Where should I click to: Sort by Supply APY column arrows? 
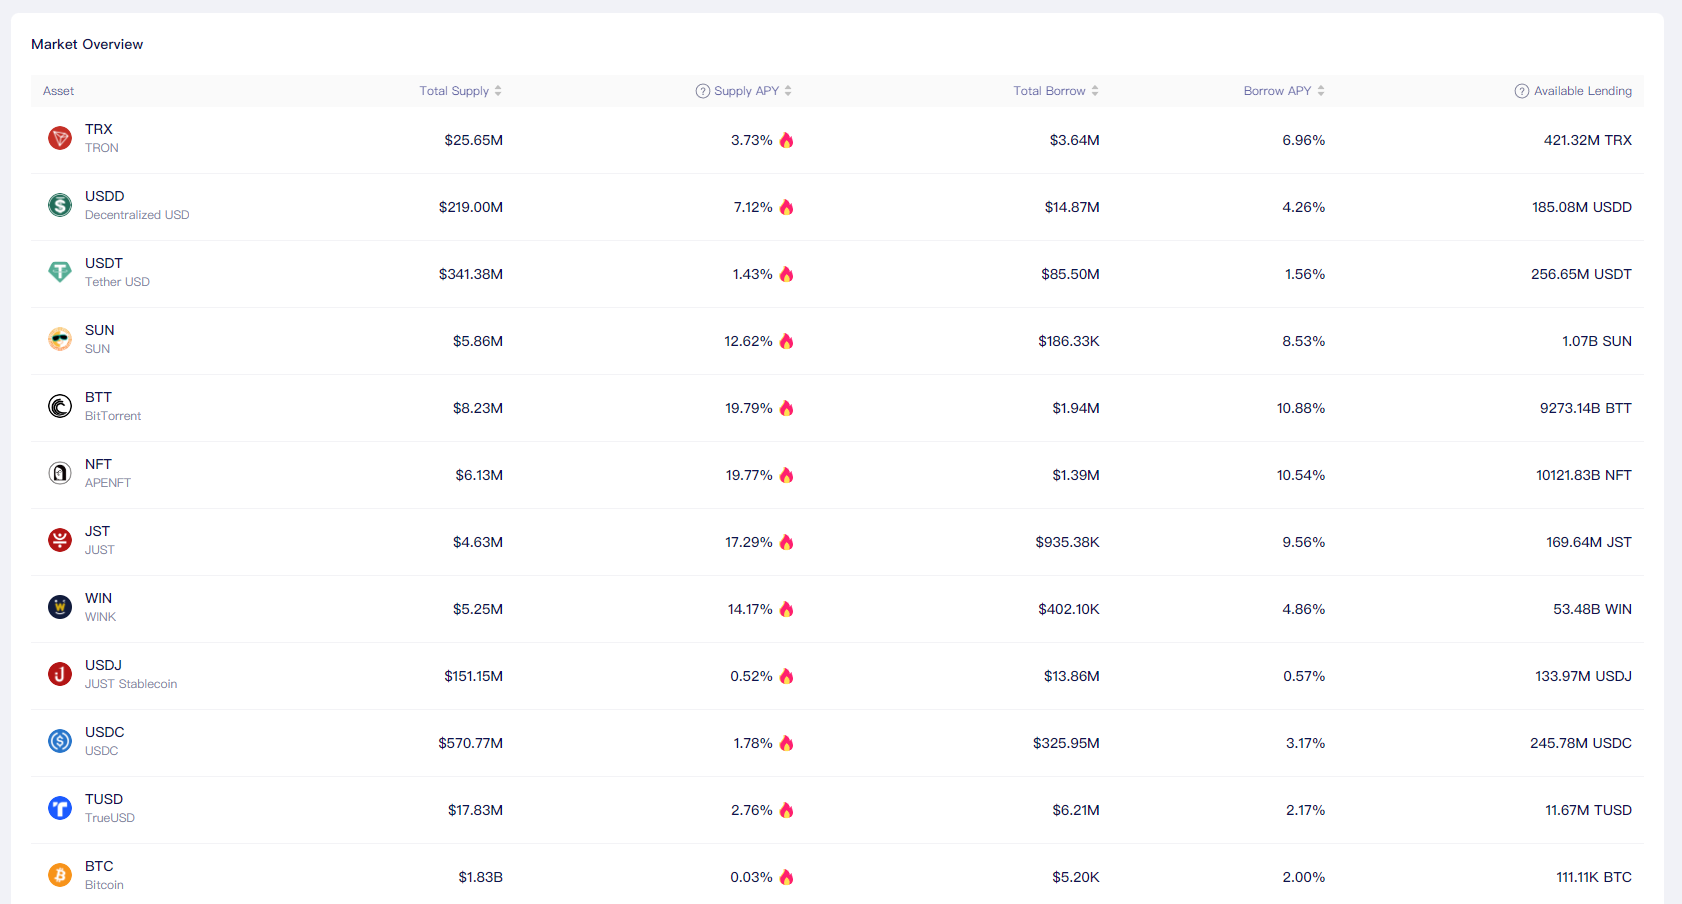(x=788, y=91)
